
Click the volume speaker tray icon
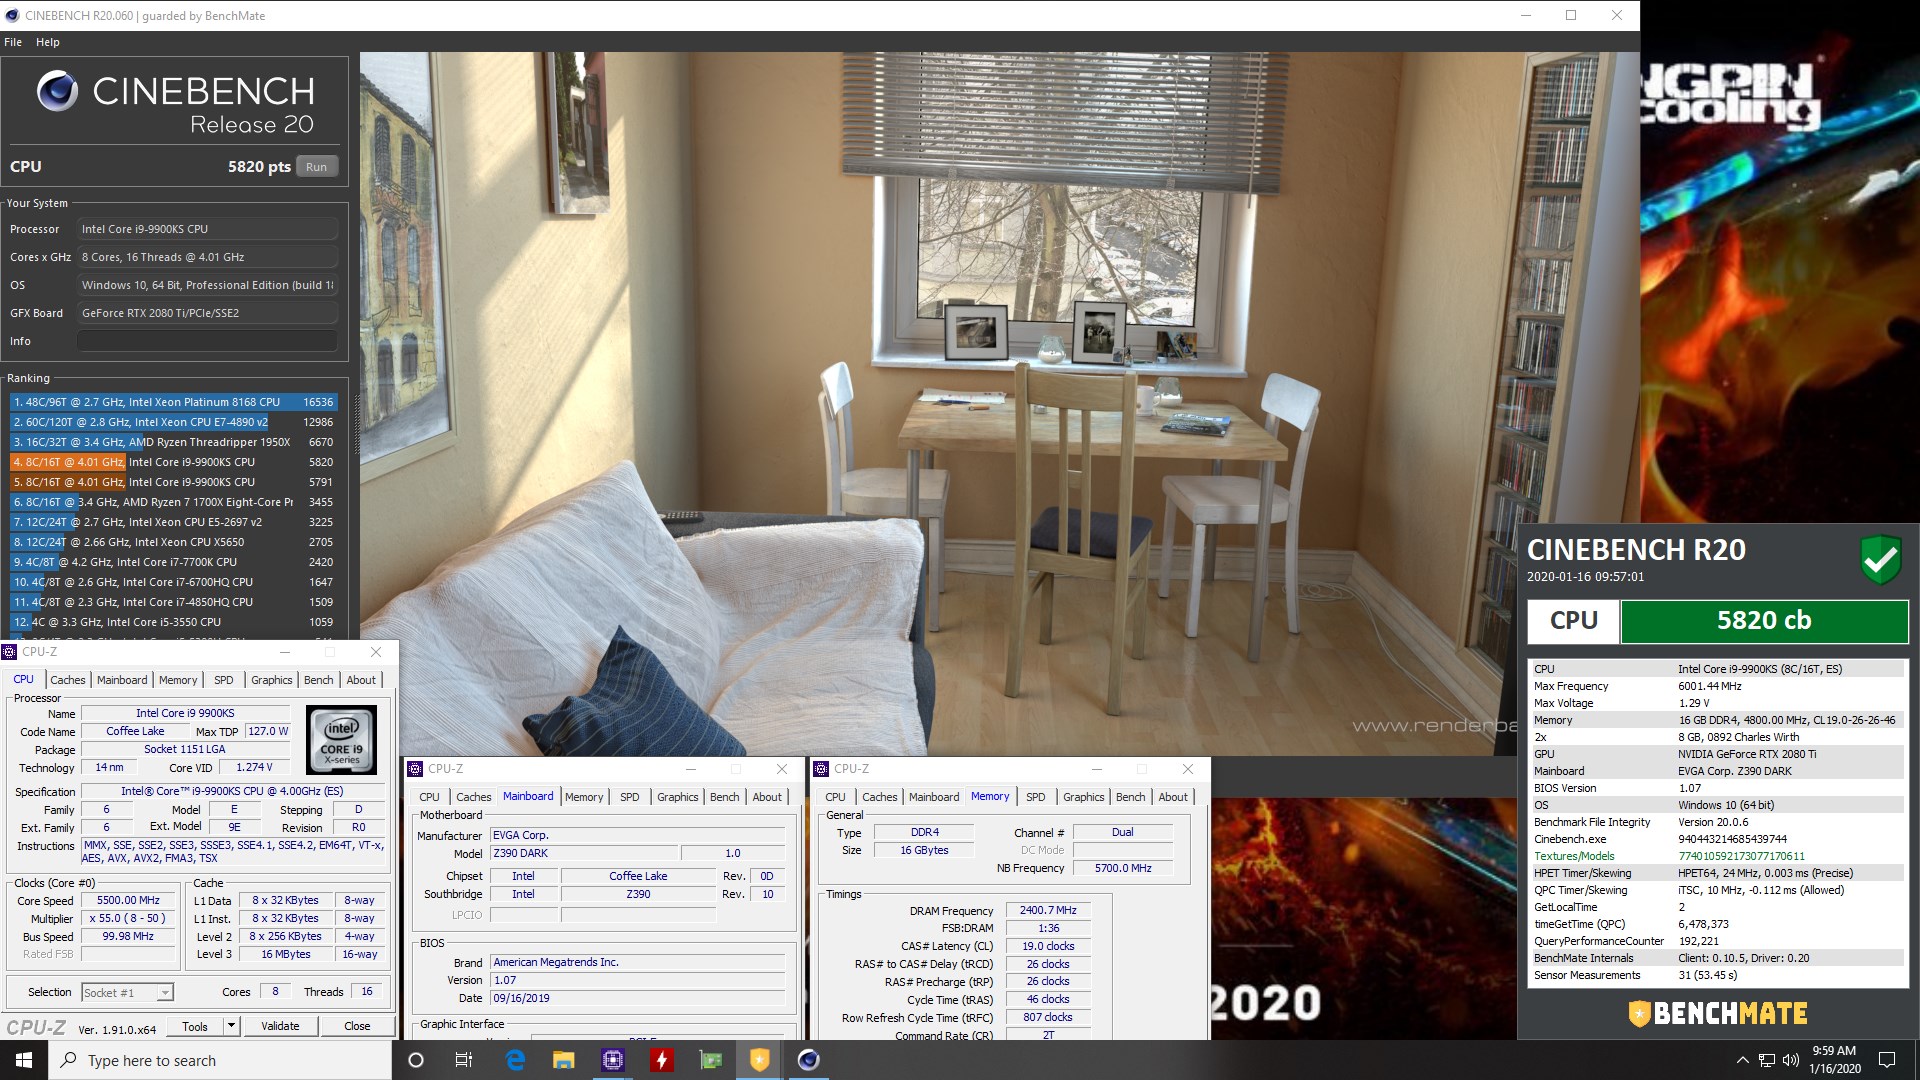[1790, 1060]
